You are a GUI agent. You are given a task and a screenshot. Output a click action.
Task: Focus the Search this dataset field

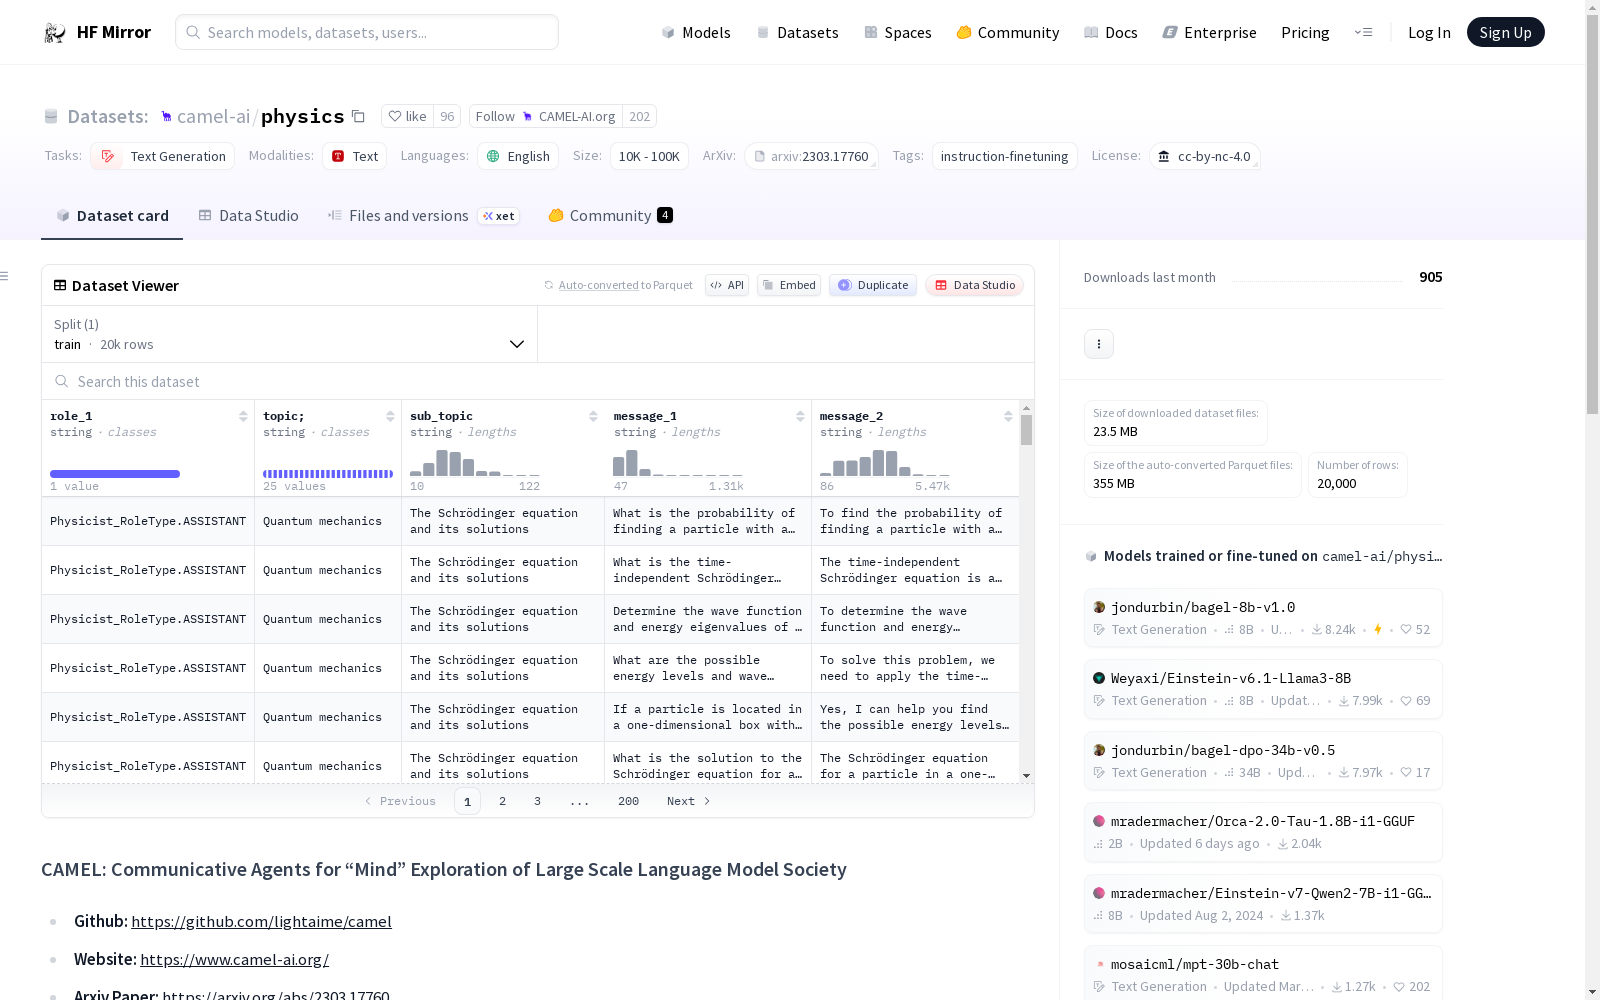[538, 381]
